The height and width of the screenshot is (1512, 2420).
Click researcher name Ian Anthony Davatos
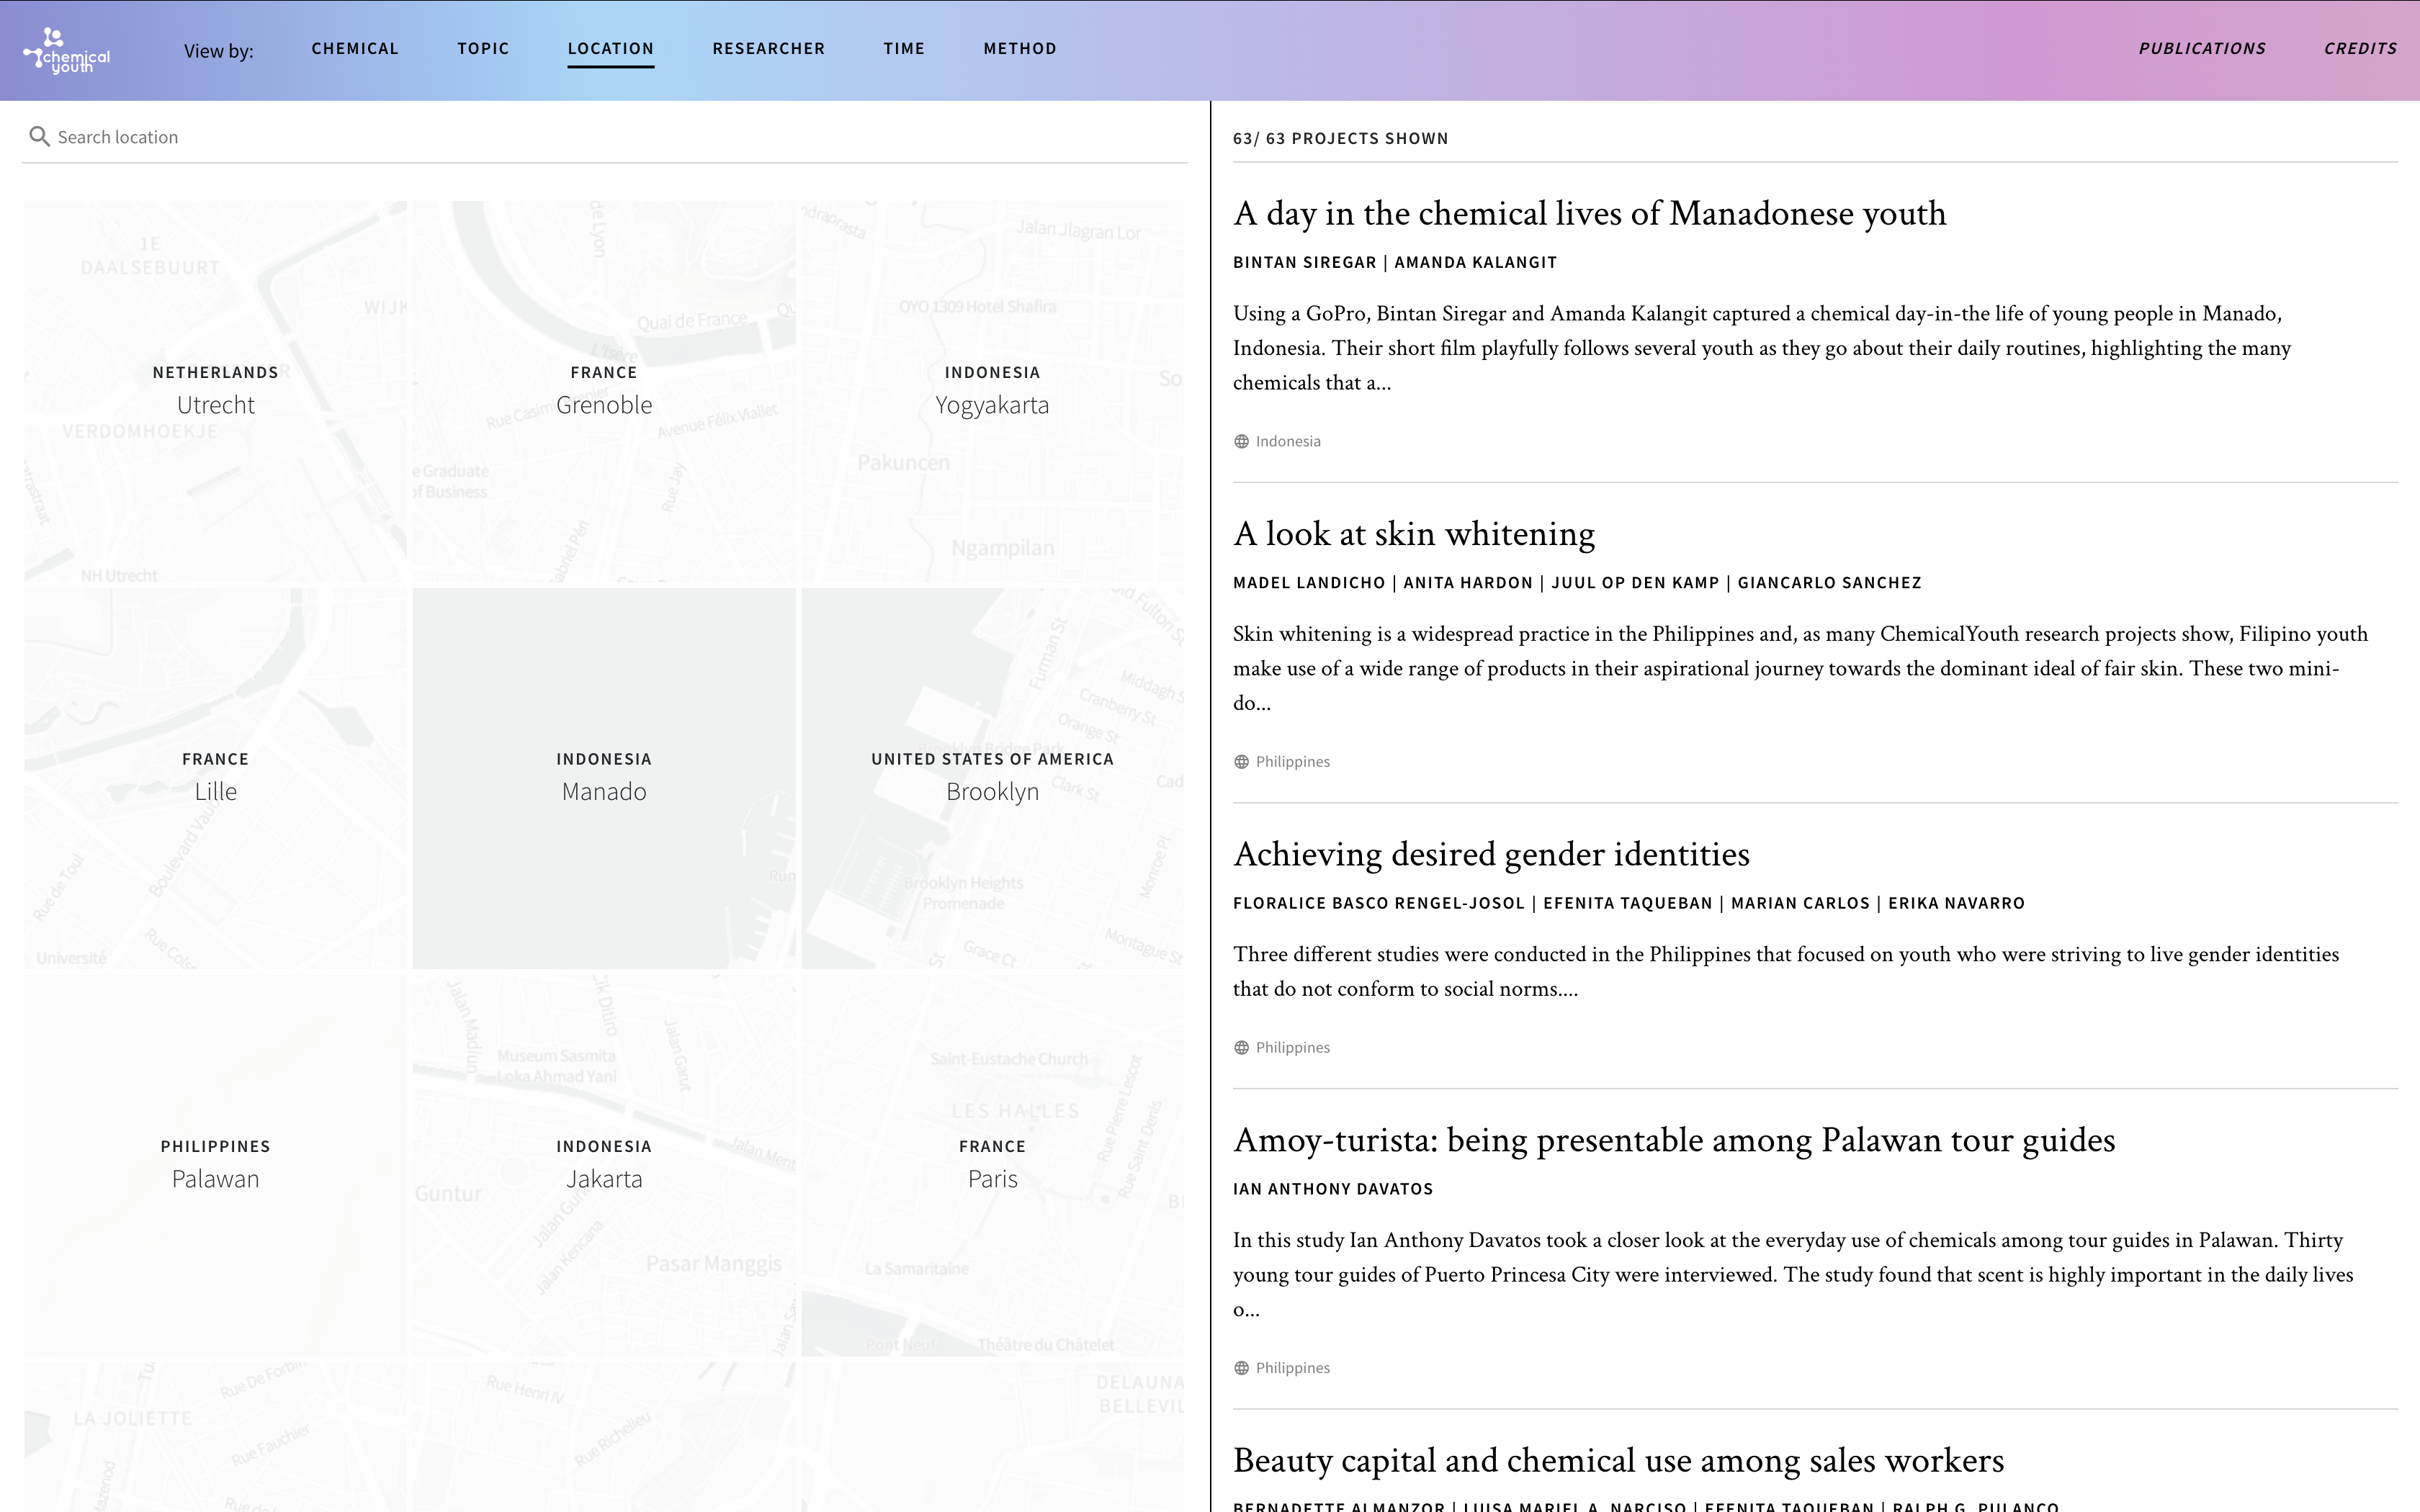pyautogui.click(x=1333, y=1189)
